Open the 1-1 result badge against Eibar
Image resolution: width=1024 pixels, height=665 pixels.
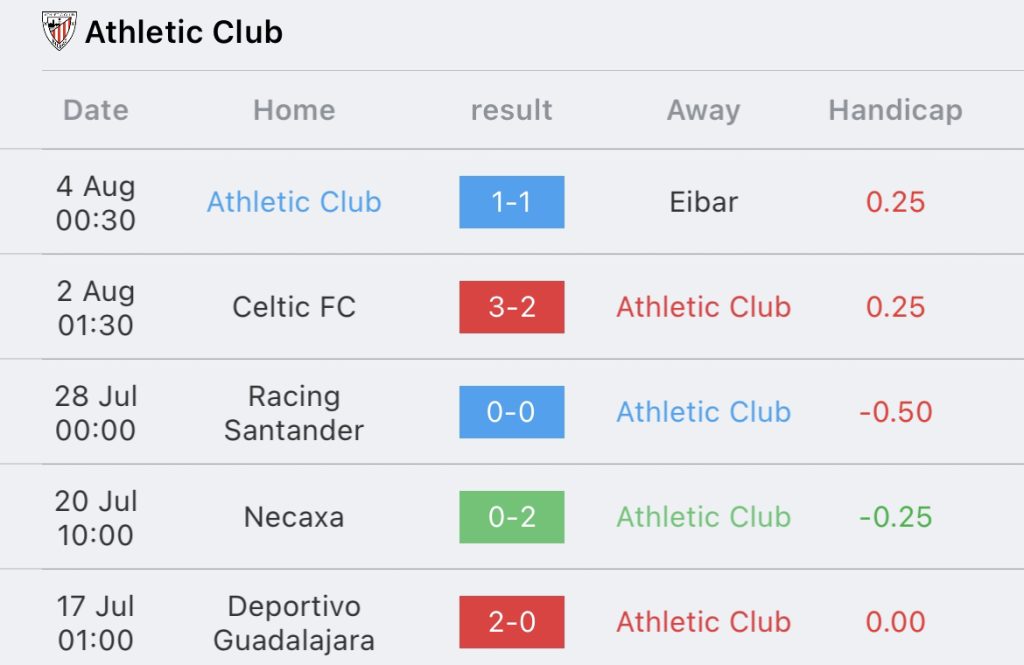[511, 202]
